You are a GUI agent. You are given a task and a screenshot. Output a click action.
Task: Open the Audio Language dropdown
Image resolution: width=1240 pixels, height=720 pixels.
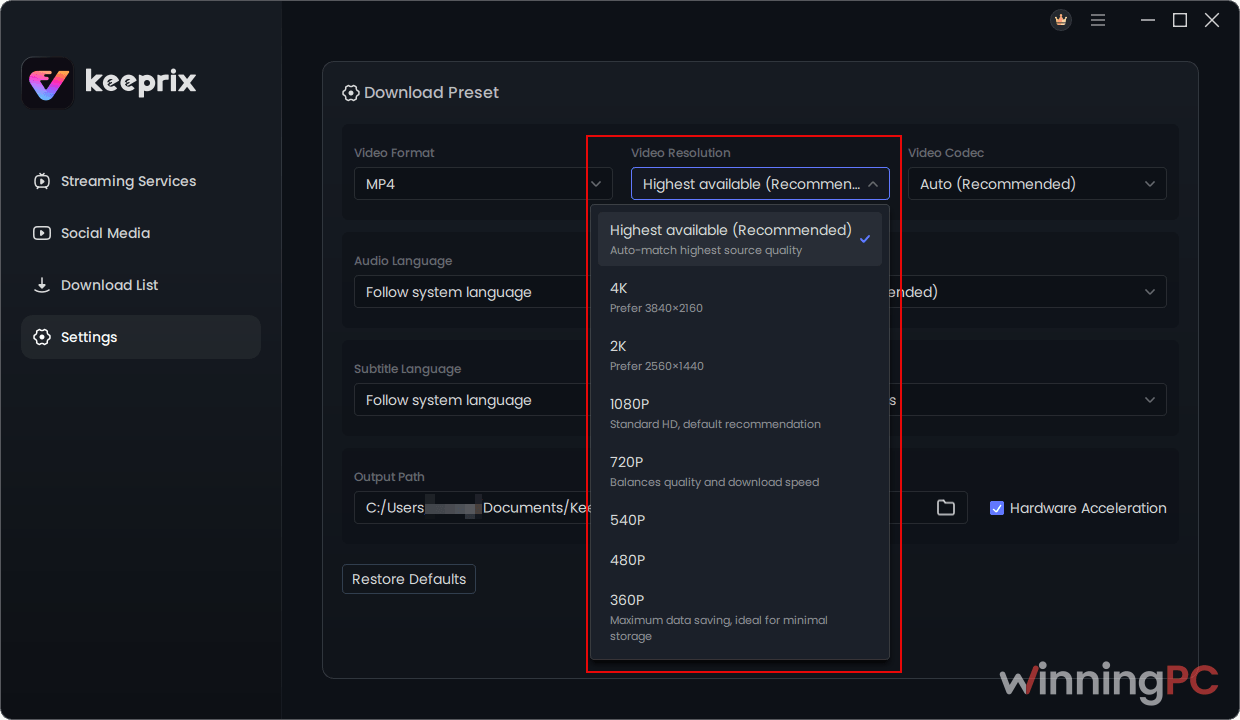point(472,292)
